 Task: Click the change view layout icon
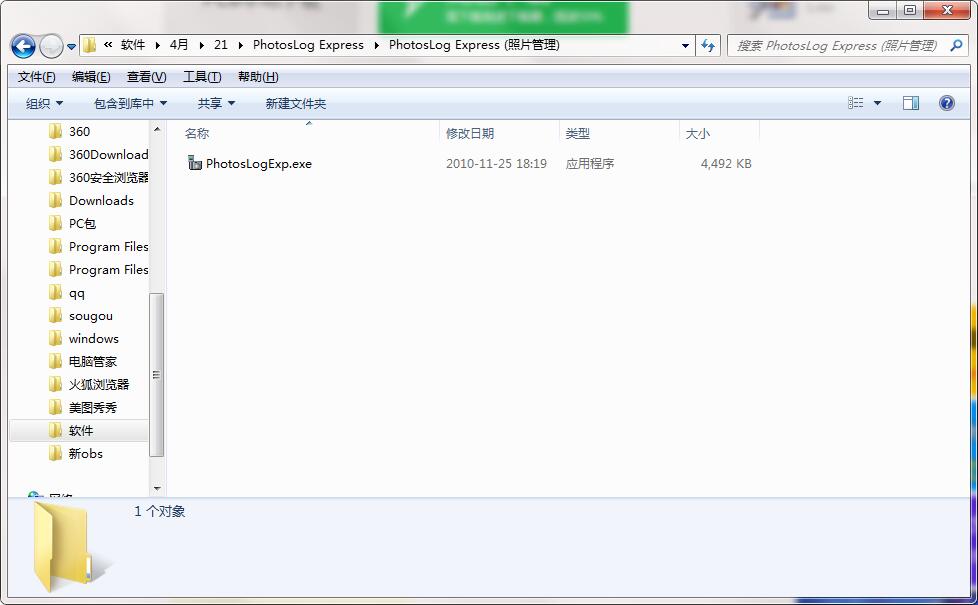(x=856, y=103)
